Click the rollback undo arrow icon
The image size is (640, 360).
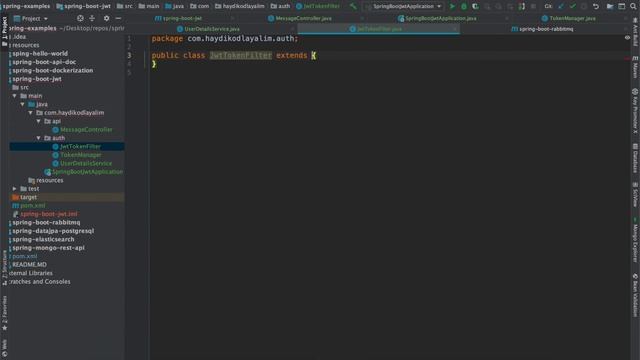coord(596,6)
